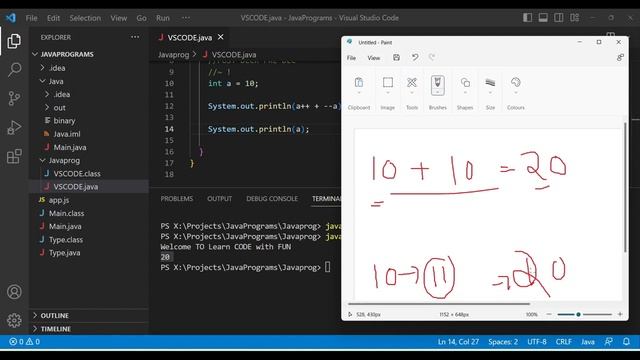Click the Paint Redo icon
This screenshot has width=640, height=360.
pyautogui.click(x=432, y=58)
